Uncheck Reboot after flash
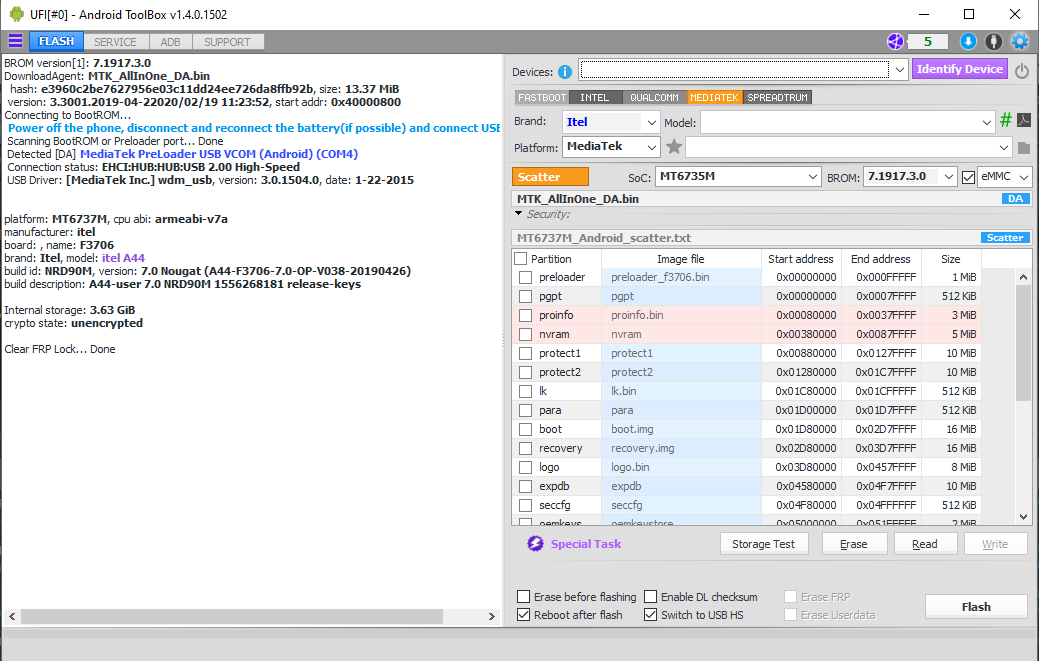 (x=523, y=615)
